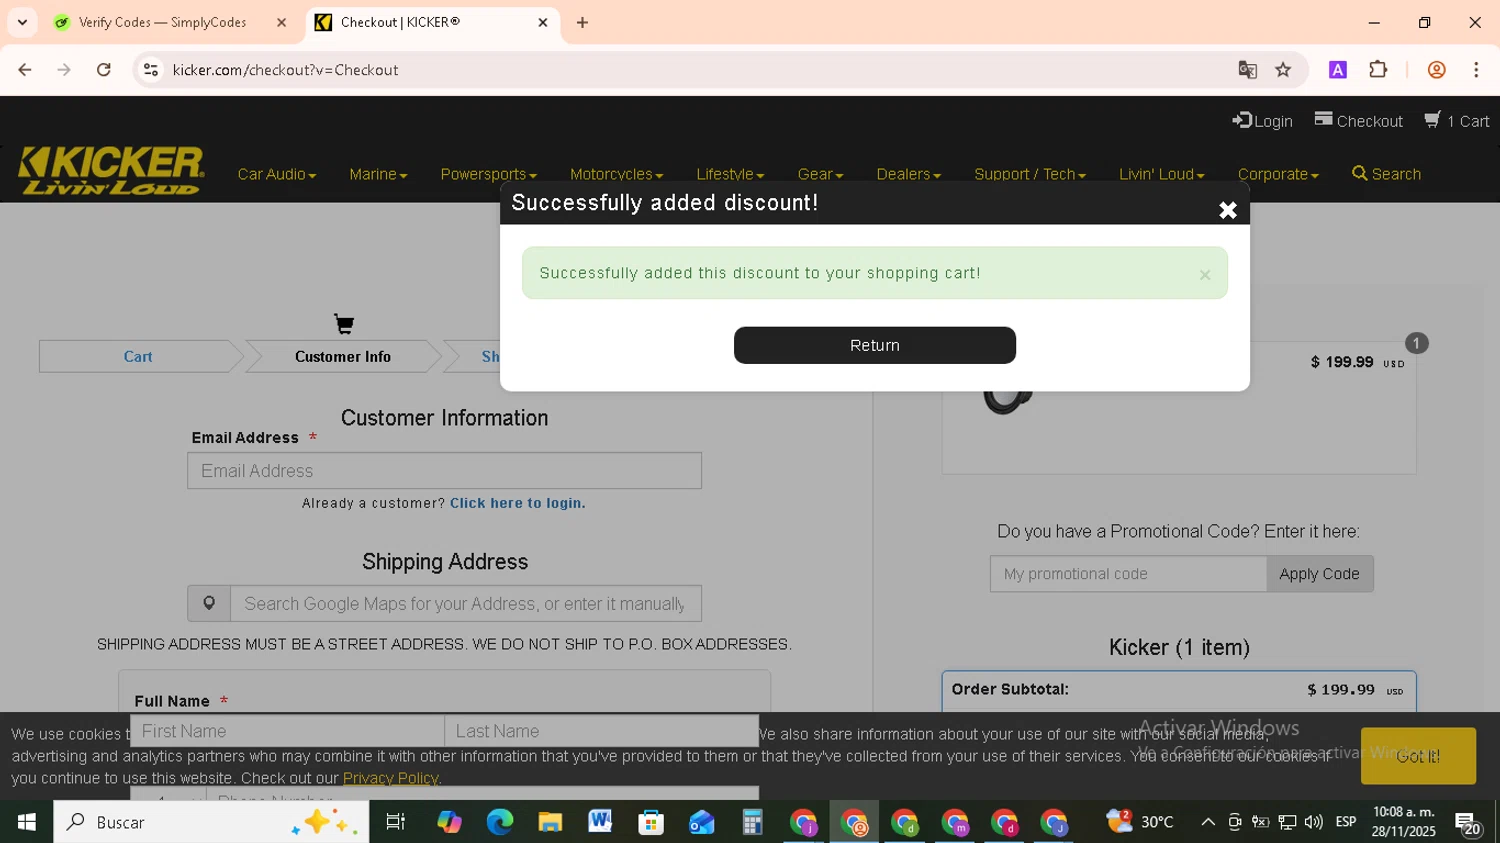This screenshot has width=1500, height=843.
Task: Expand the Gear navigation menu
Action: pos(820,174)
